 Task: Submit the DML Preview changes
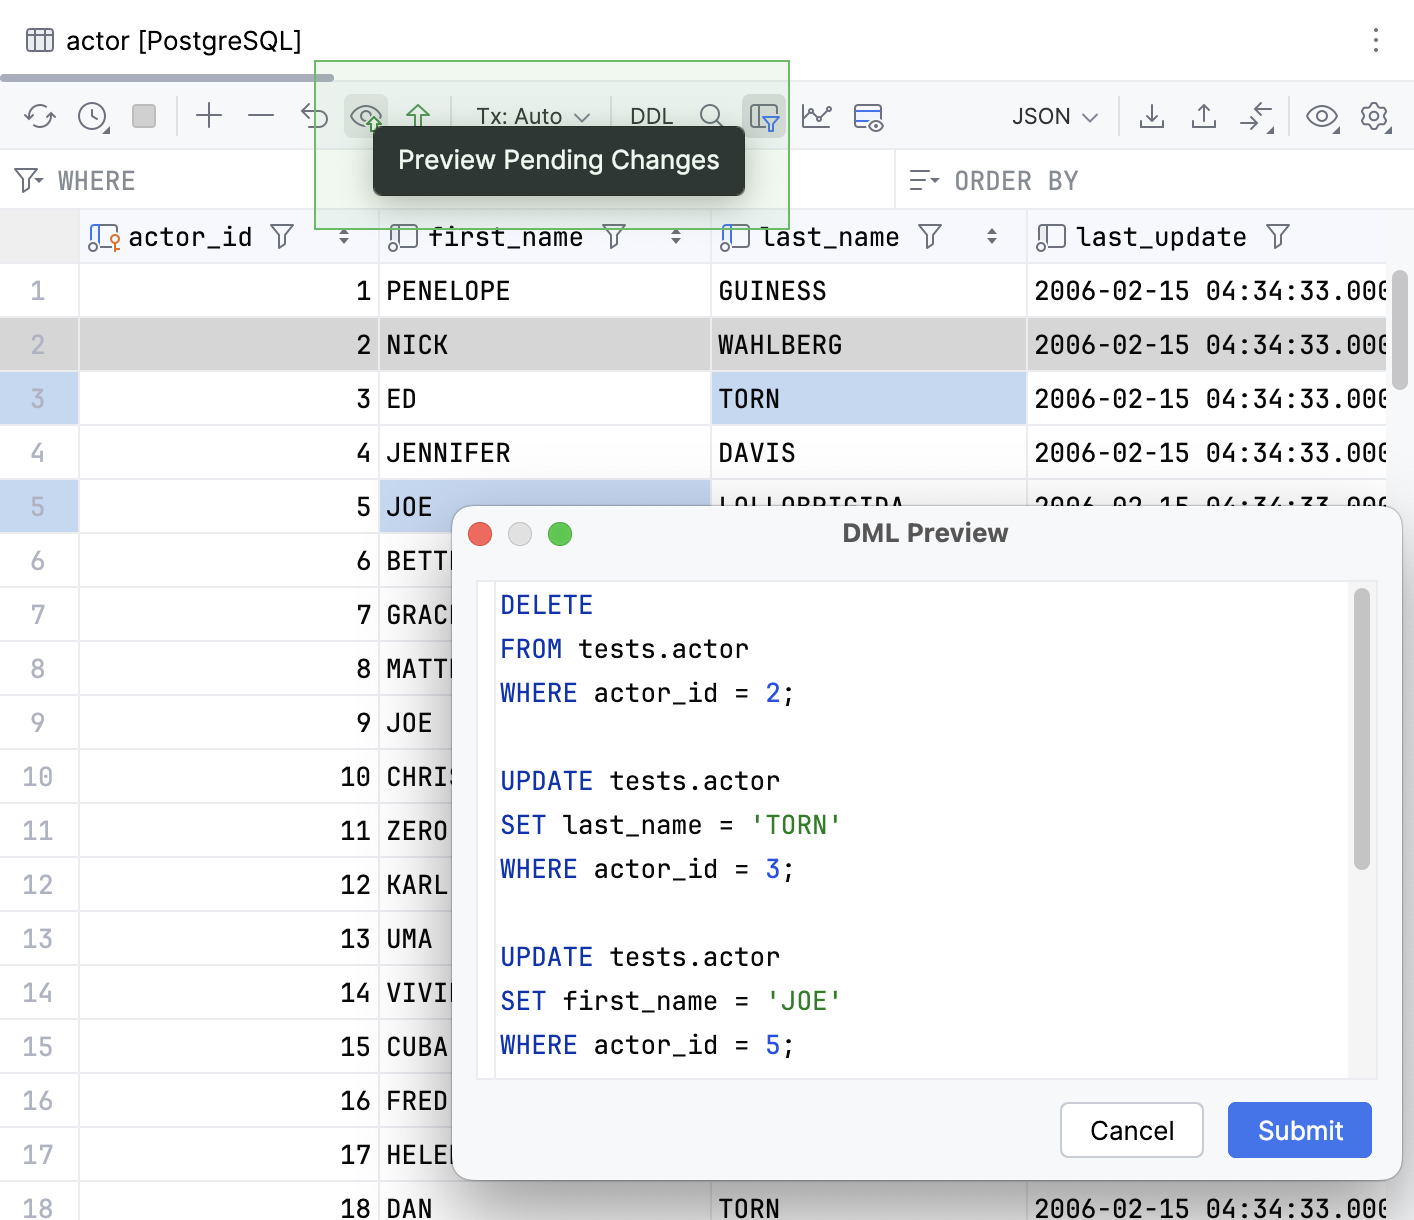tap(1299, 1130)
